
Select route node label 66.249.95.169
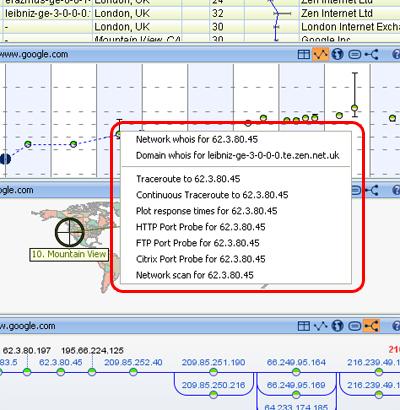click(296, 385)
